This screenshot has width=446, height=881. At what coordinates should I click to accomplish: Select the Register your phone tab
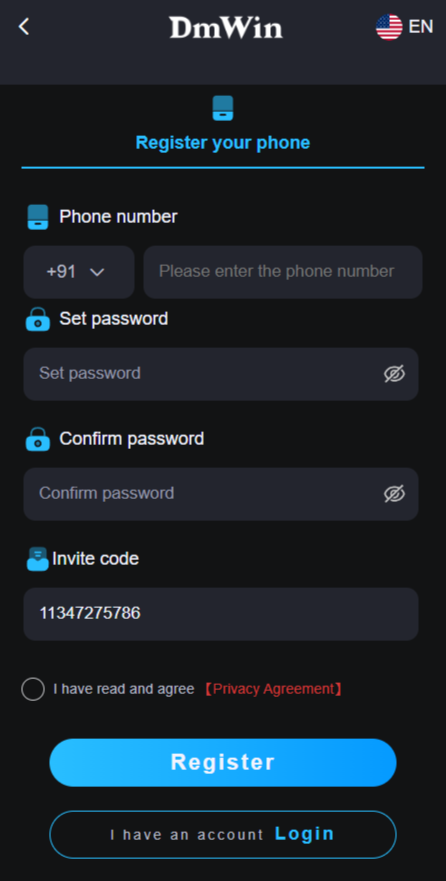coord(223,143)
